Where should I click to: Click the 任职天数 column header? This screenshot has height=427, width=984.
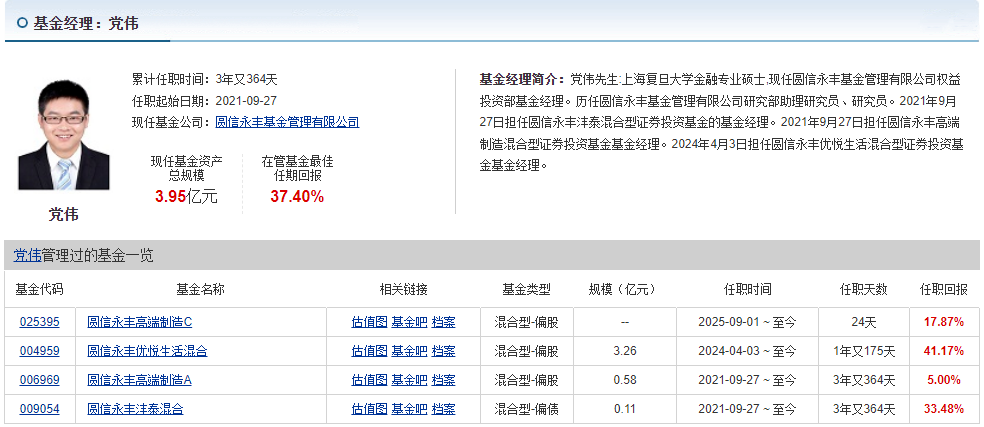tap(864, 289)
